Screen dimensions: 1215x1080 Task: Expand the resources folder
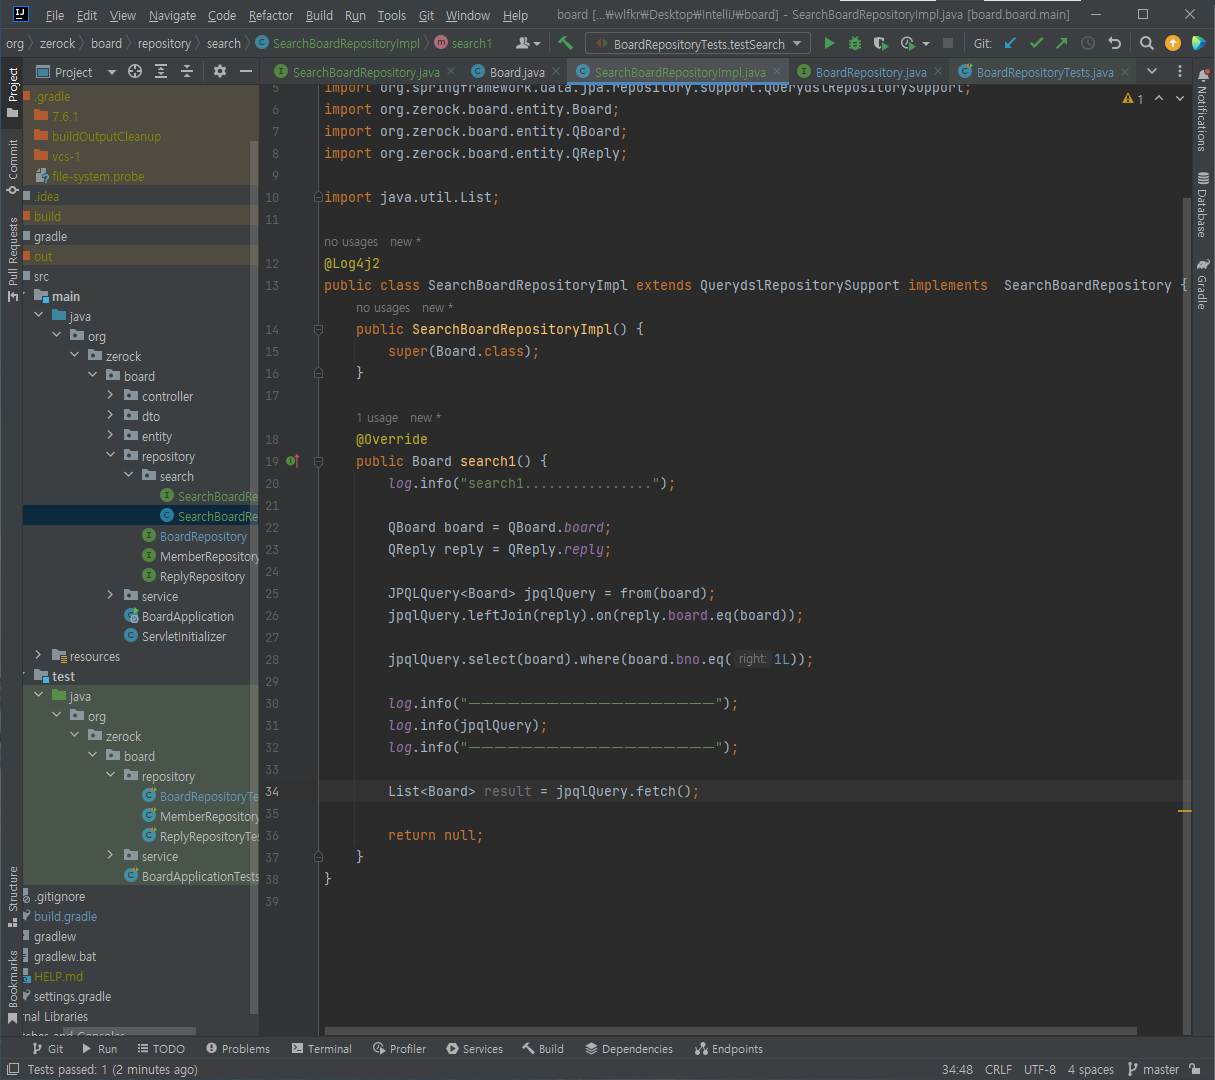point(38,656)
